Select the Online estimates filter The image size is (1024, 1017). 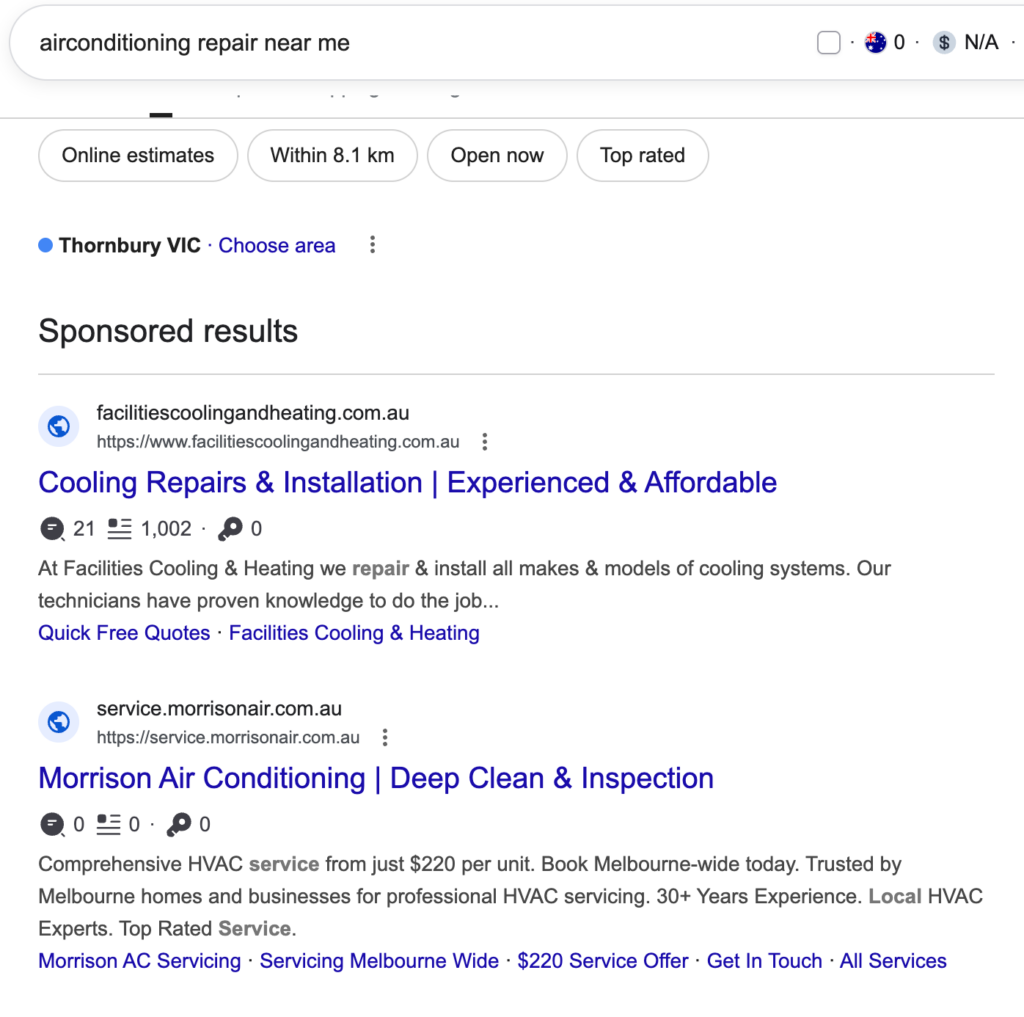pyautogui.click(x=138, y=155)
